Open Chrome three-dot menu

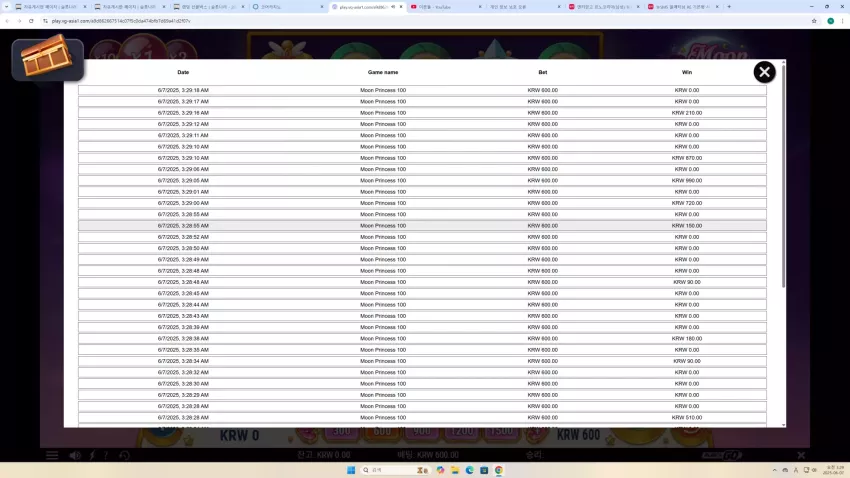842,21
